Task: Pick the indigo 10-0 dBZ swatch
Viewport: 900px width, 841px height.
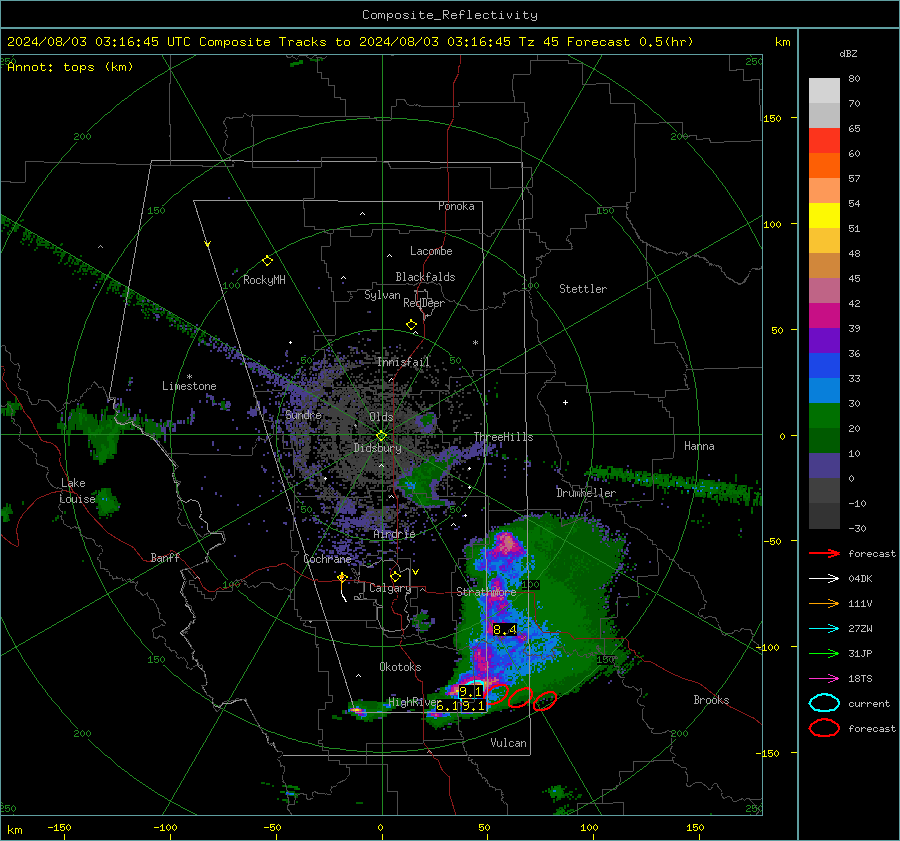Action: pyautogui.click(x=824, y=466)
